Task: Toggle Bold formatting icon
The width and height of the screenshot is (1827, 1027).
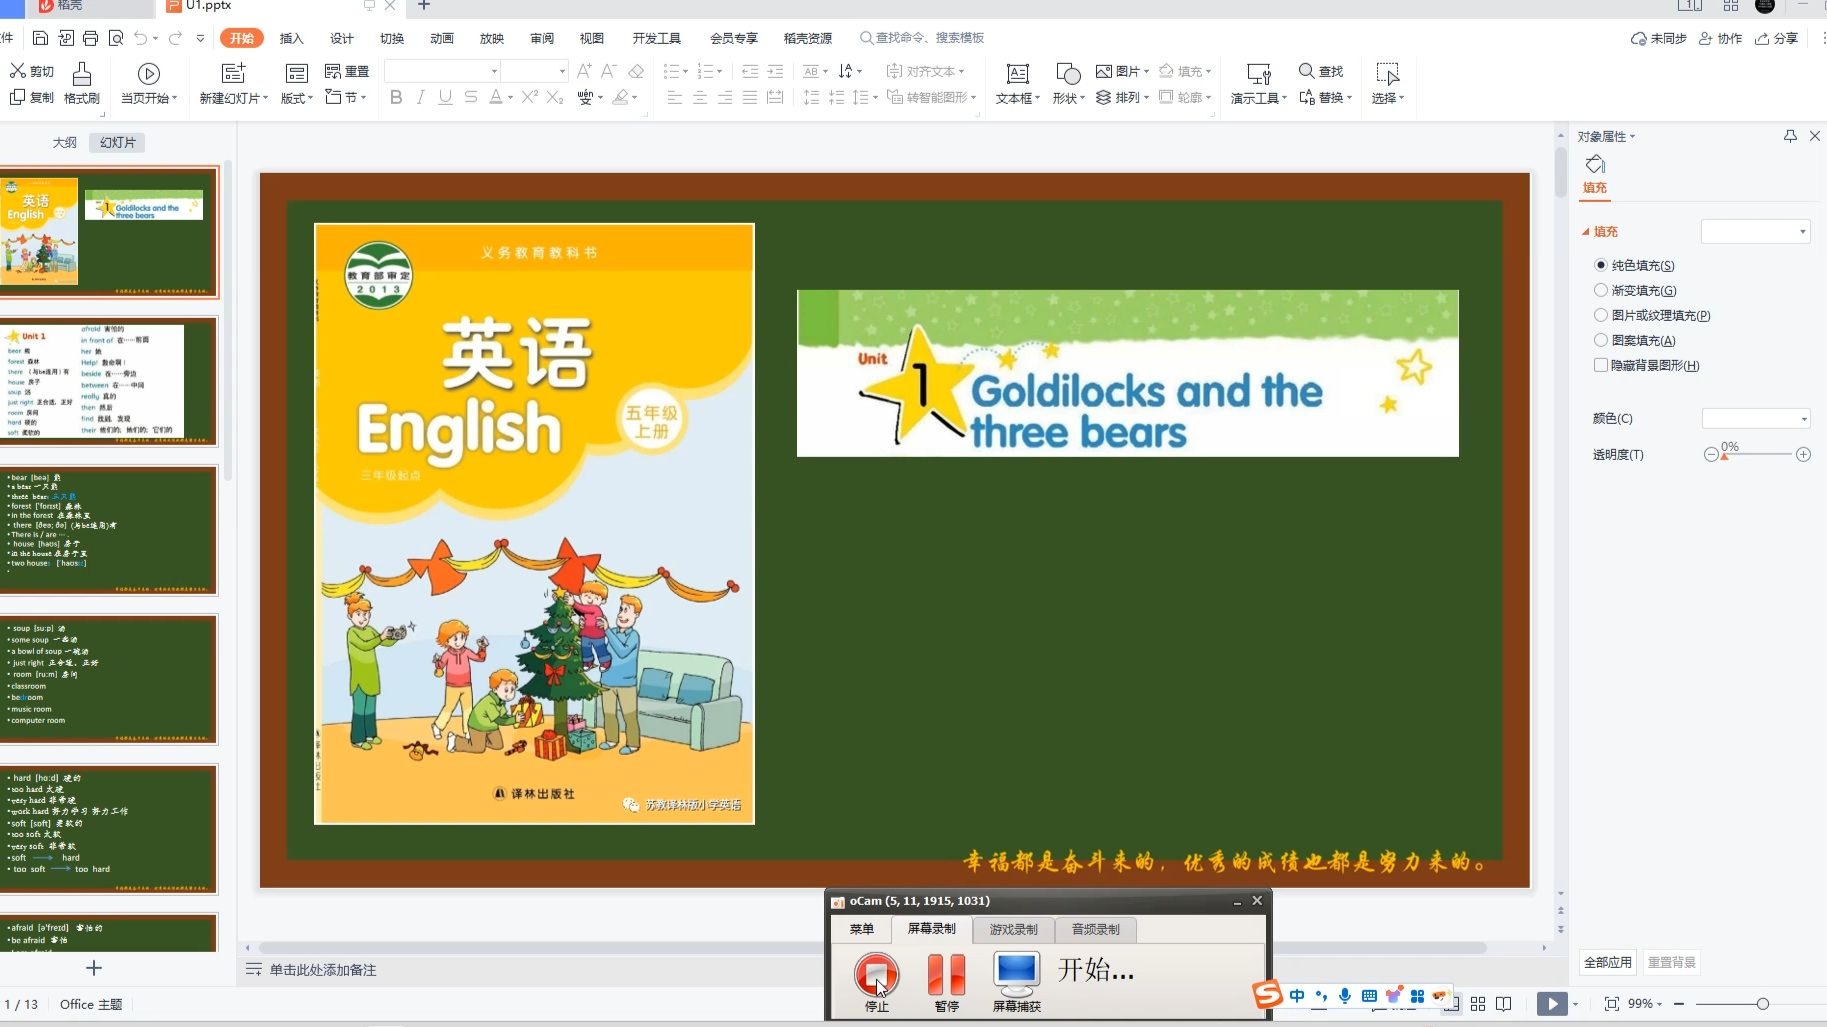Action: (396, 97)
